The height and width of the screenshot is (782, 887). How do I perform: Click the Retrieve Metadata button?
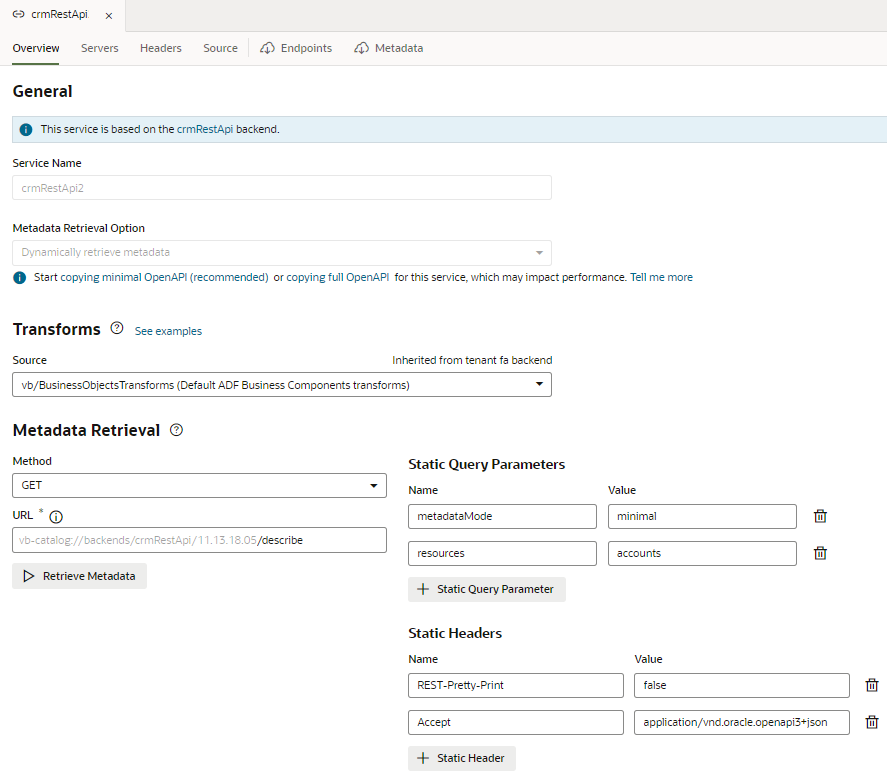coord(79,576)
